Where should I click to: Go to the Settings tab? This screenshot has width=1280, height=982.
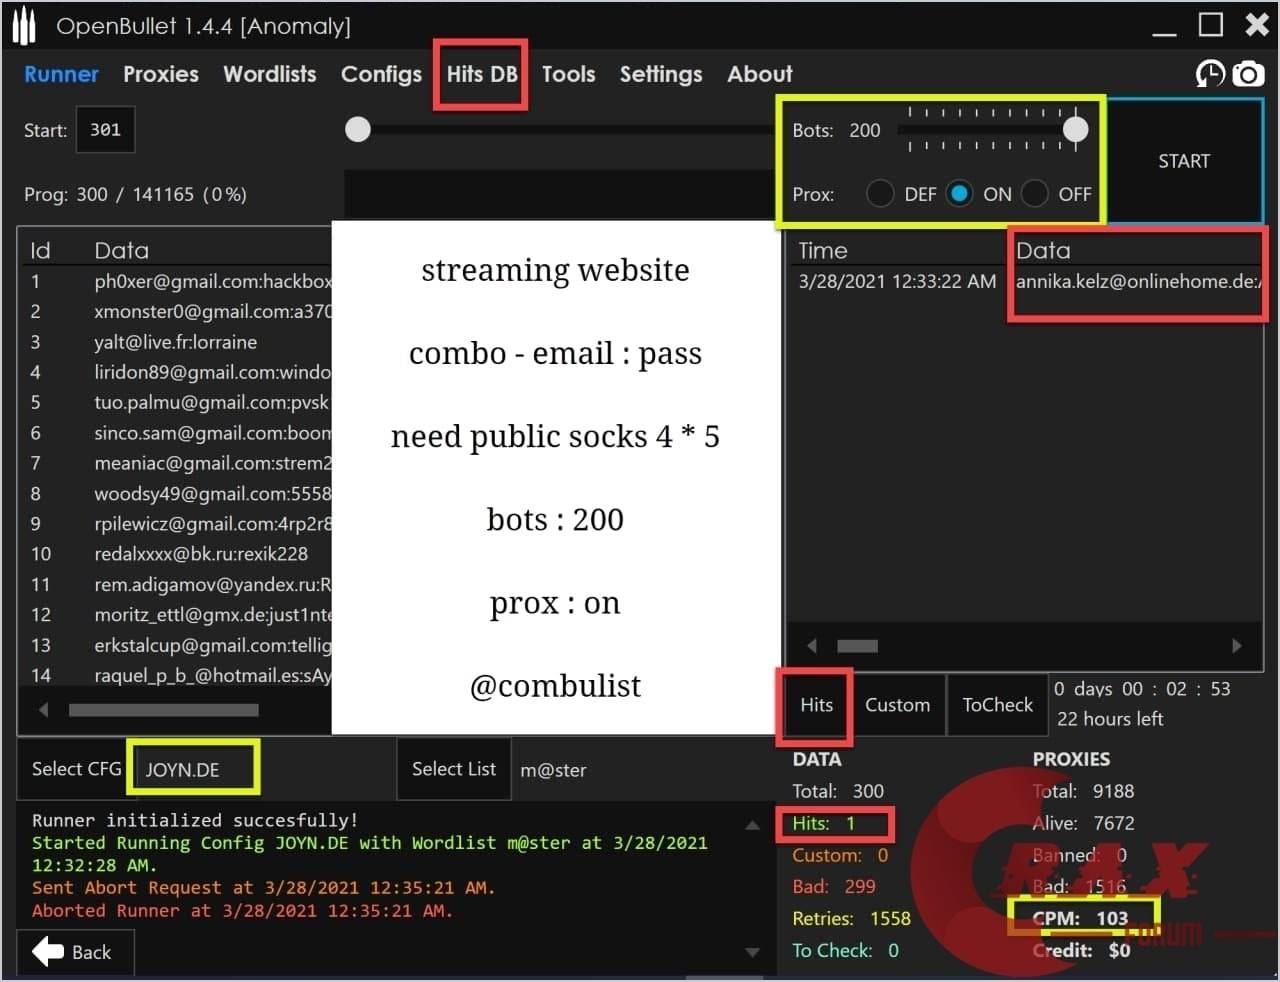click(x=660, y=74)
